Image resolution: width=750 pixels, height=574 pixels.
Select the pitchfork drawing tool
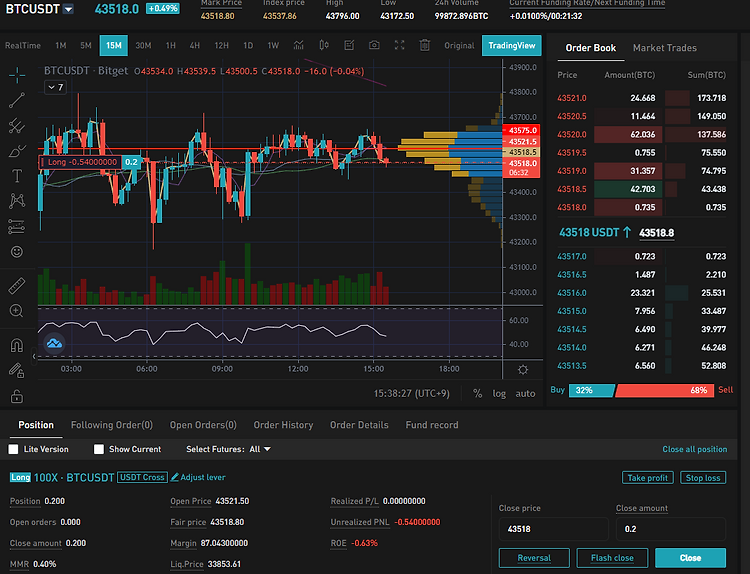pyautogui.click(x=17, y=125)
